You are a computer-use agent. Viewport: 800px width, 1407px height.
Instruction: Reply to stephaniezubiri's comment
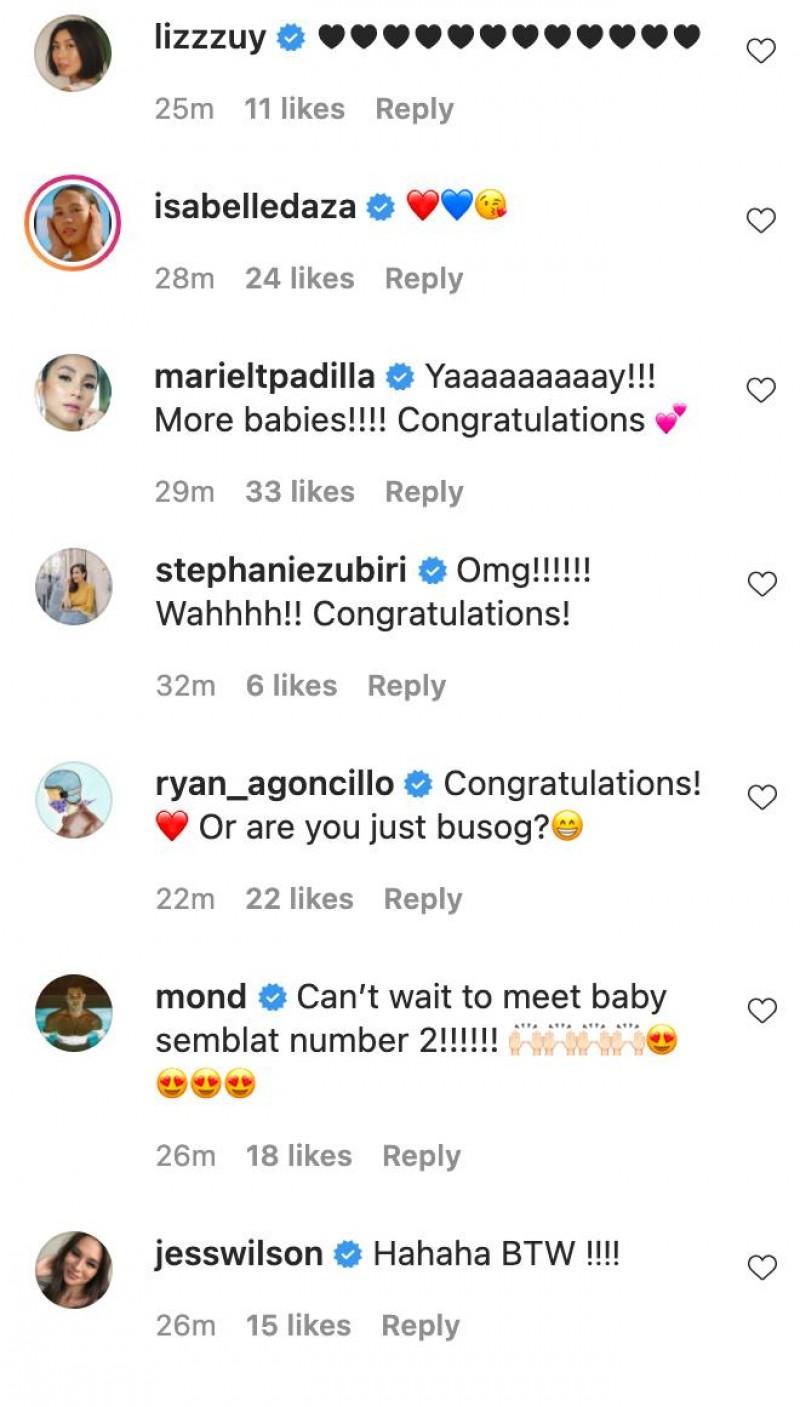406,686
